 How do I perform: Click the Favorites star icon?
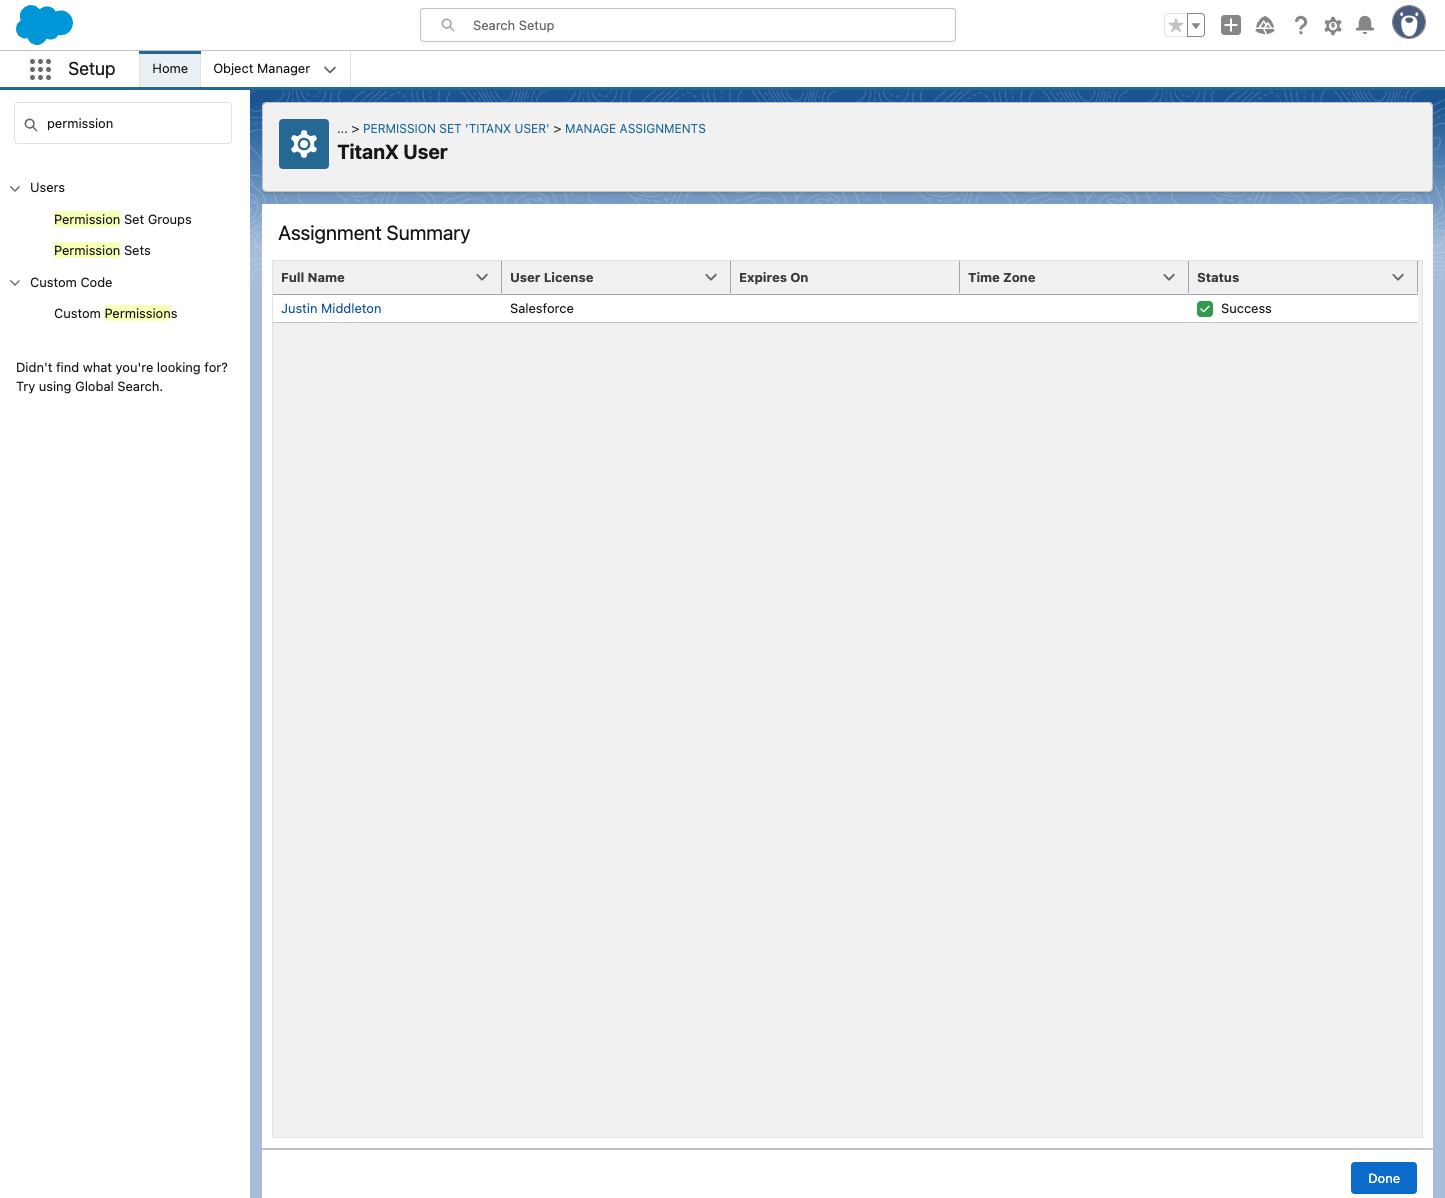pos(1176,26)
